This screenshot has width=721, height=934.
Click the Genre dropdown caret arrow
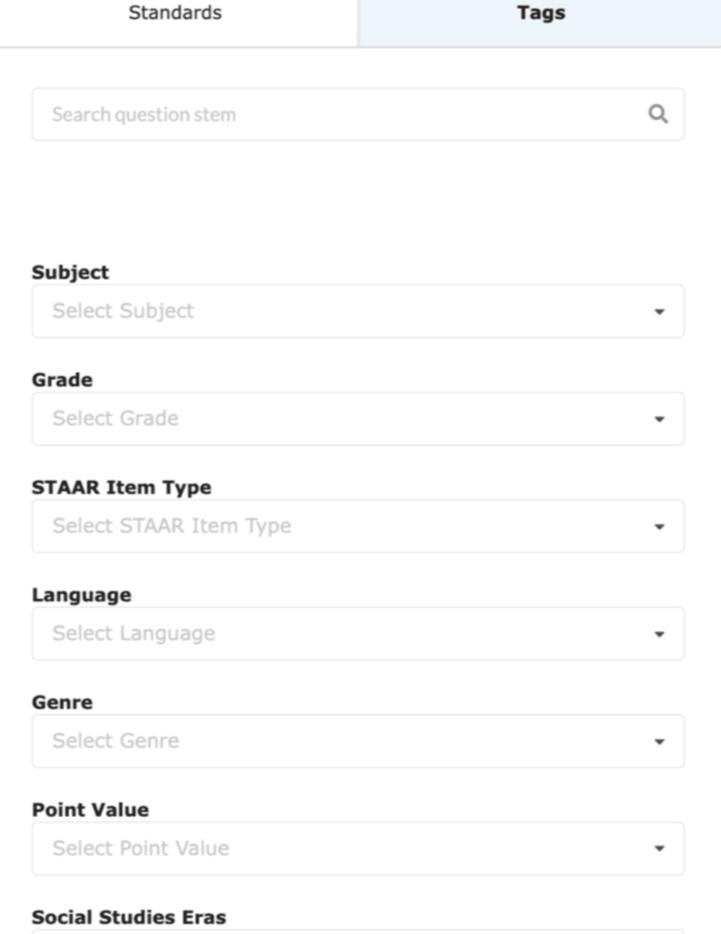659,742
